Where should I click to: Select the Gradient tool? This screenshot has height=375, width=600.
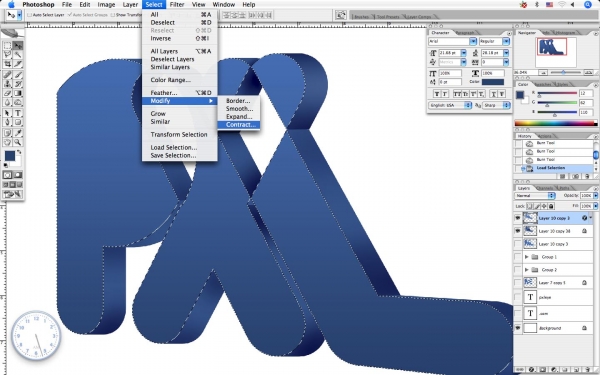tap(18, 93)
